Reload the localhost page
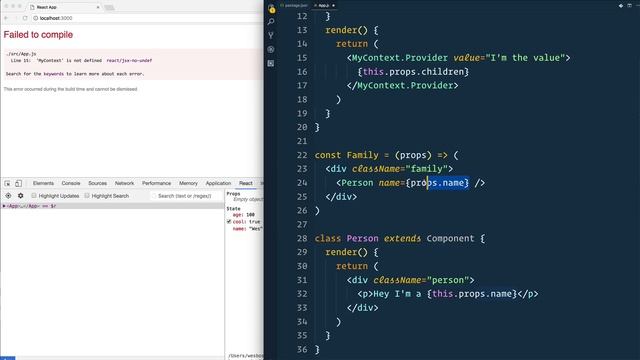 click(25, 18)
